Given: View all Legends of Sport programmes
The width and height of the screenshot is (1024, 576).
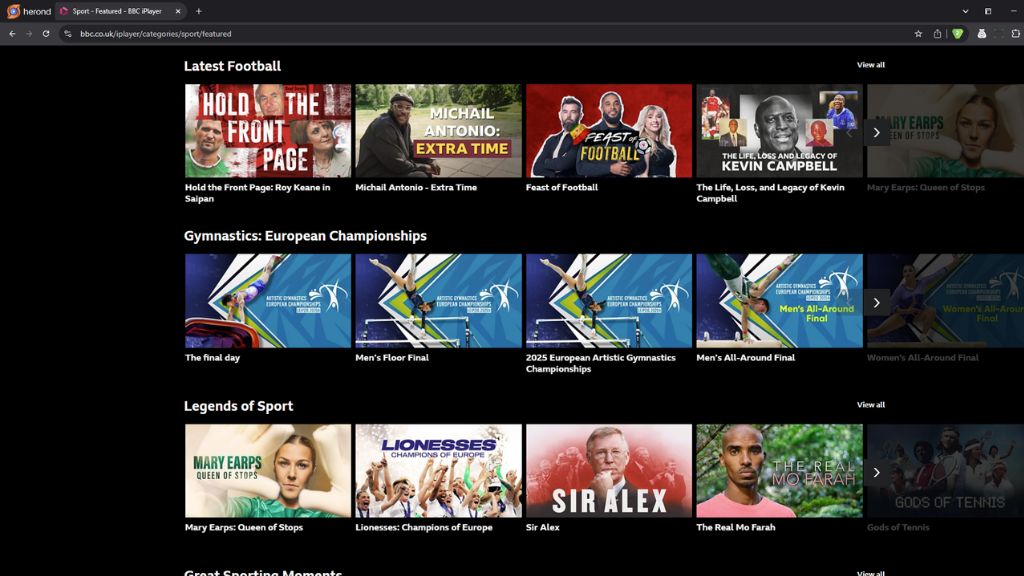Looking at the screenshot, I should 871,405.
